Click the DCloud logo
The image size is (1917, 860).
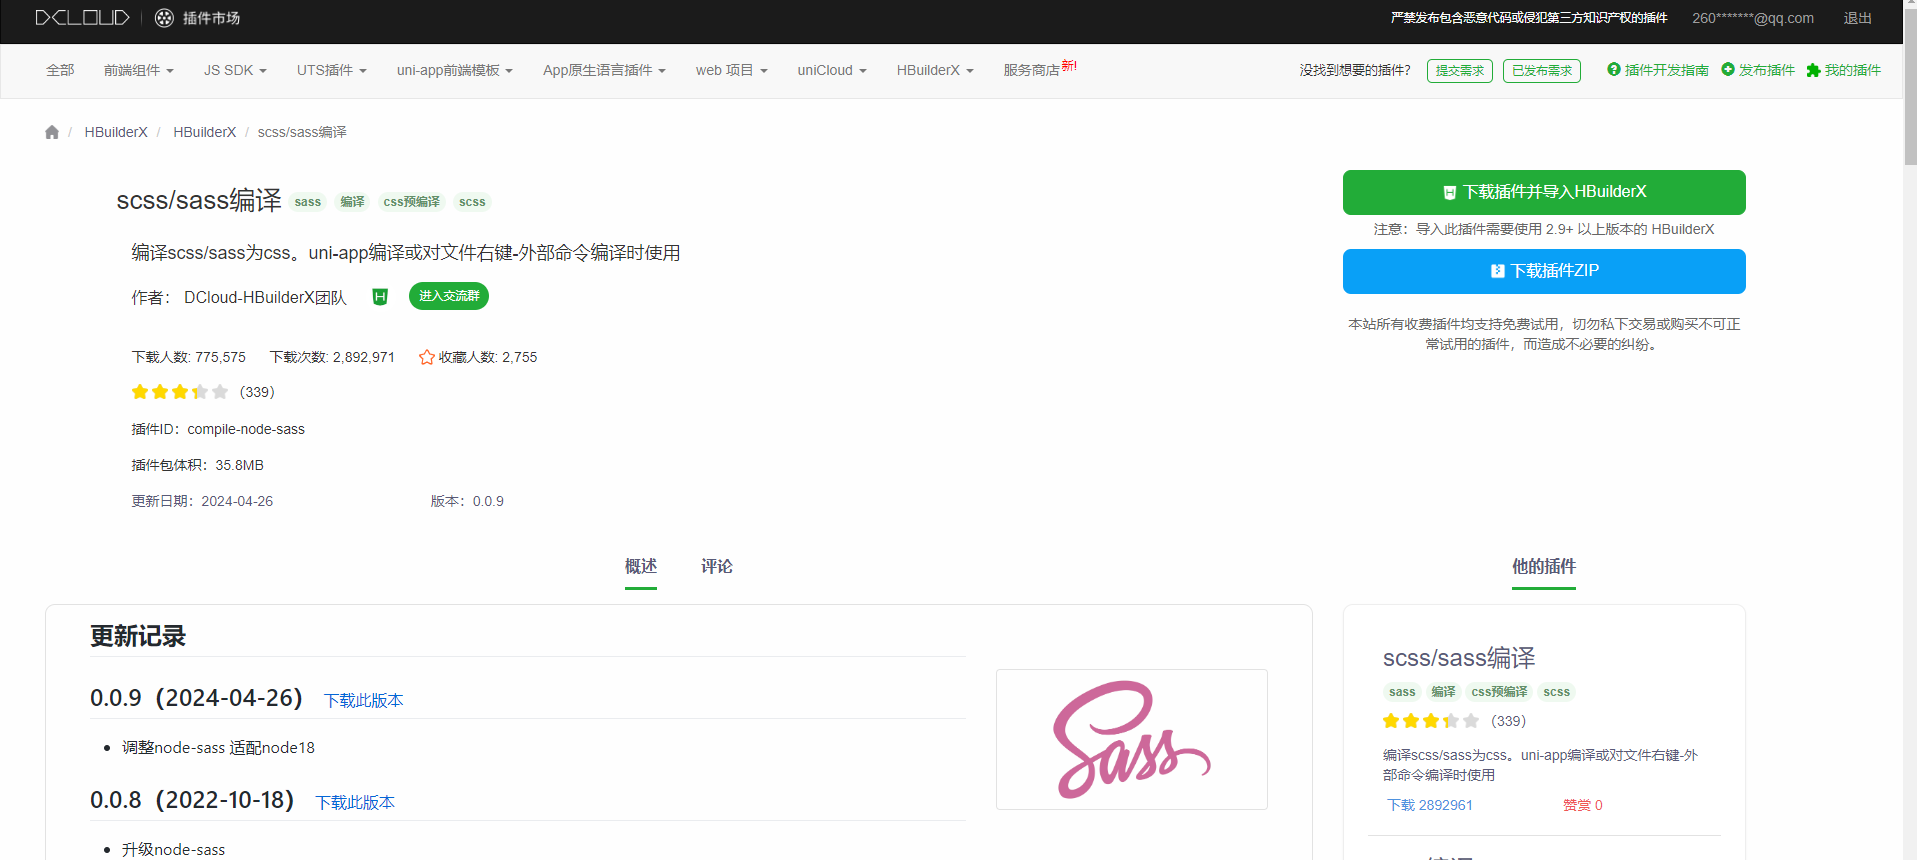point(82,18)
